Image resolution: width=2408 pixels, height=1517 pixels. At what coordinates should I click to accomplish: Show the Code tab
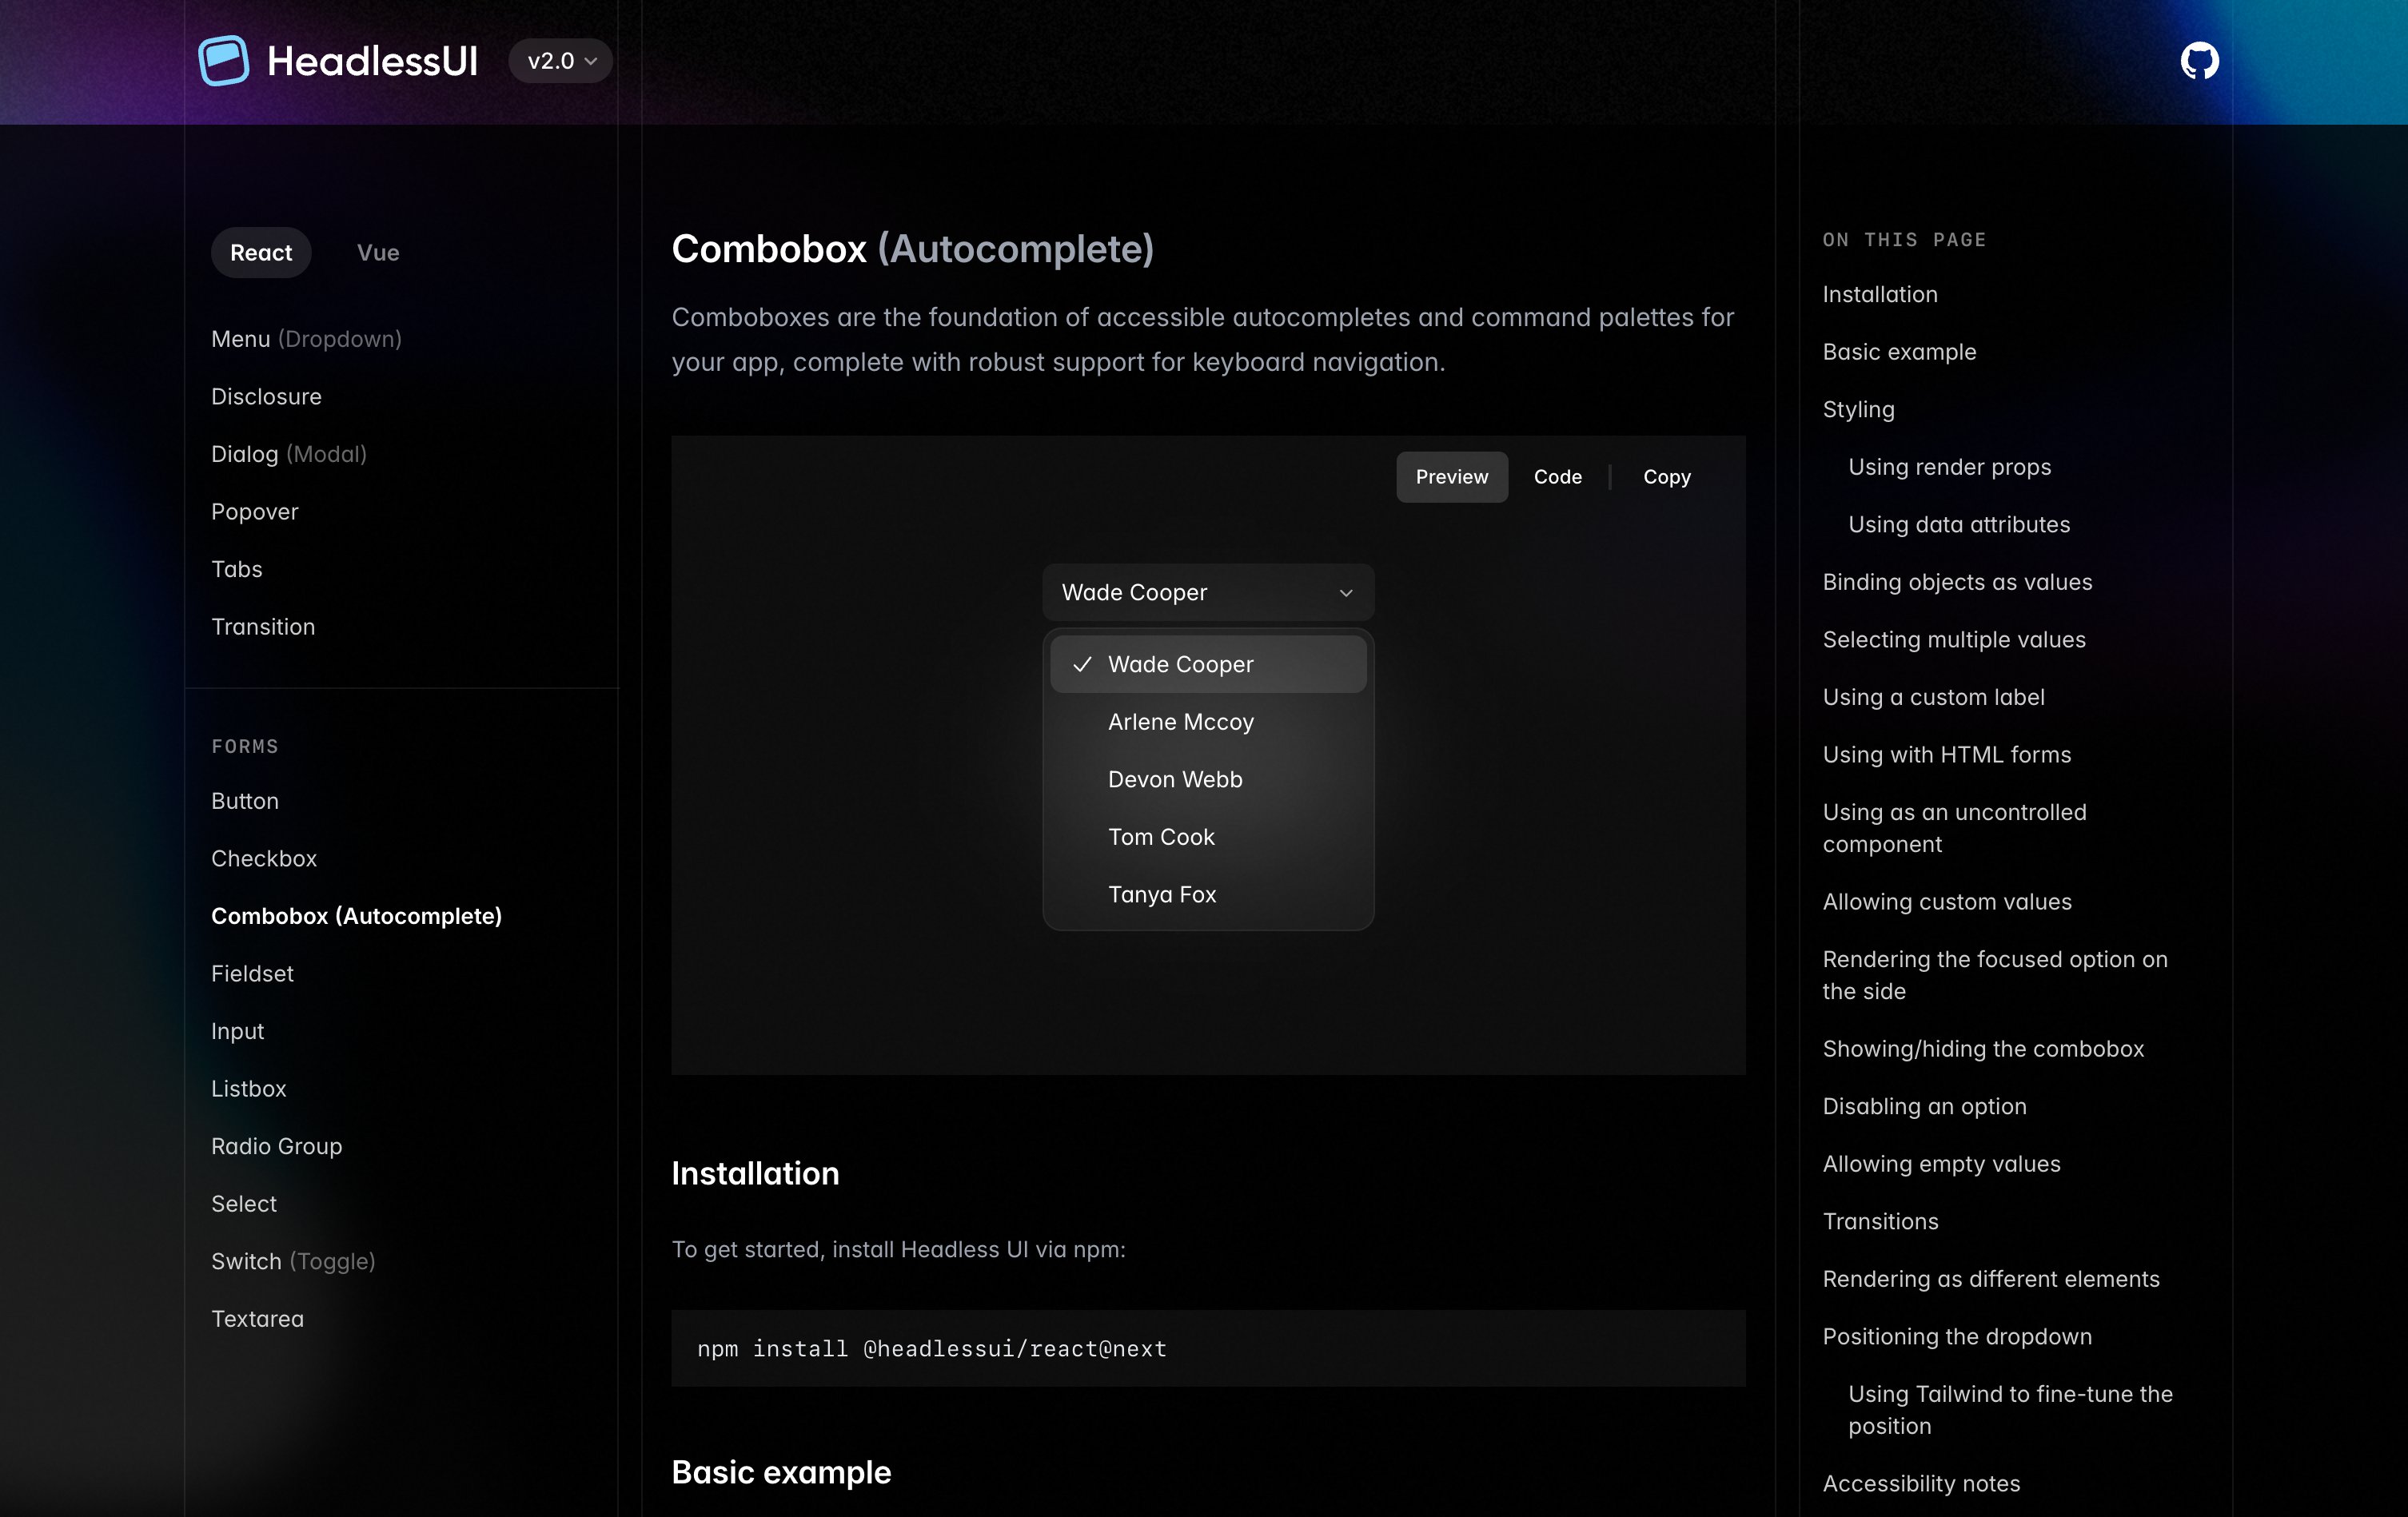point(1557,477)
